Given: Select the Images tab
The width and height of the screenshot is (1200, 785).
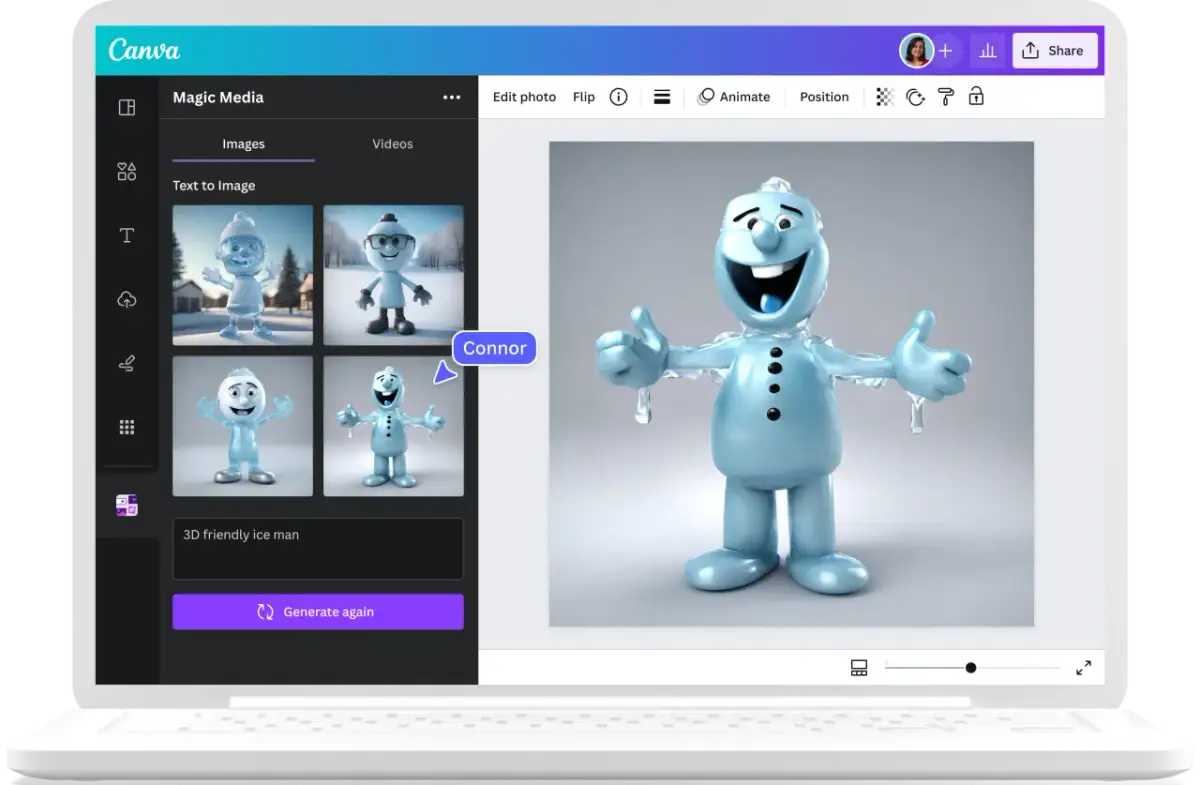Looking at the screenshot, I should (243, 144).
